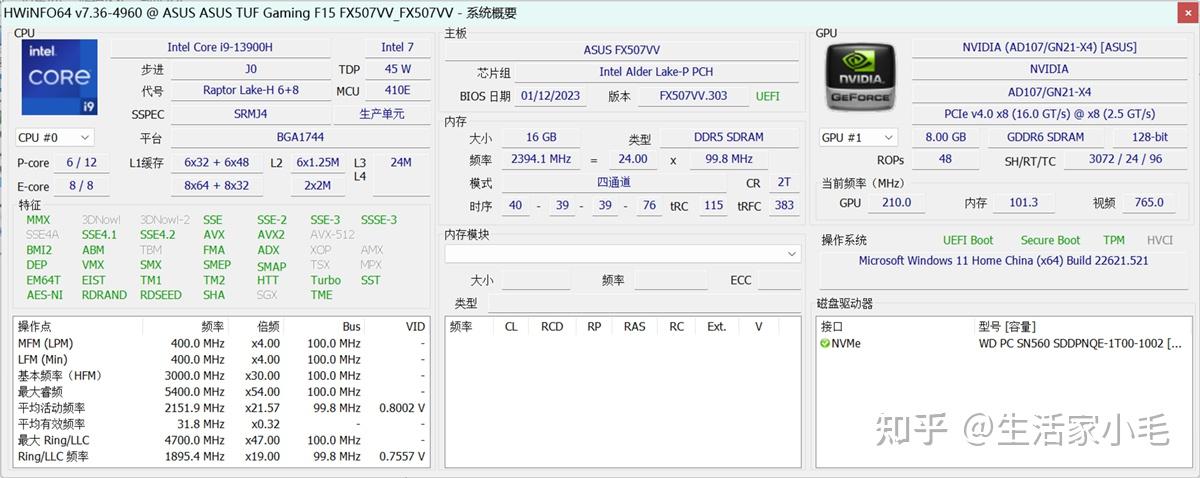The height and width of the screenshot is (478, 1200).
Task: Click the 3072 / 24 / 96 shader value
Action: 1125,159
